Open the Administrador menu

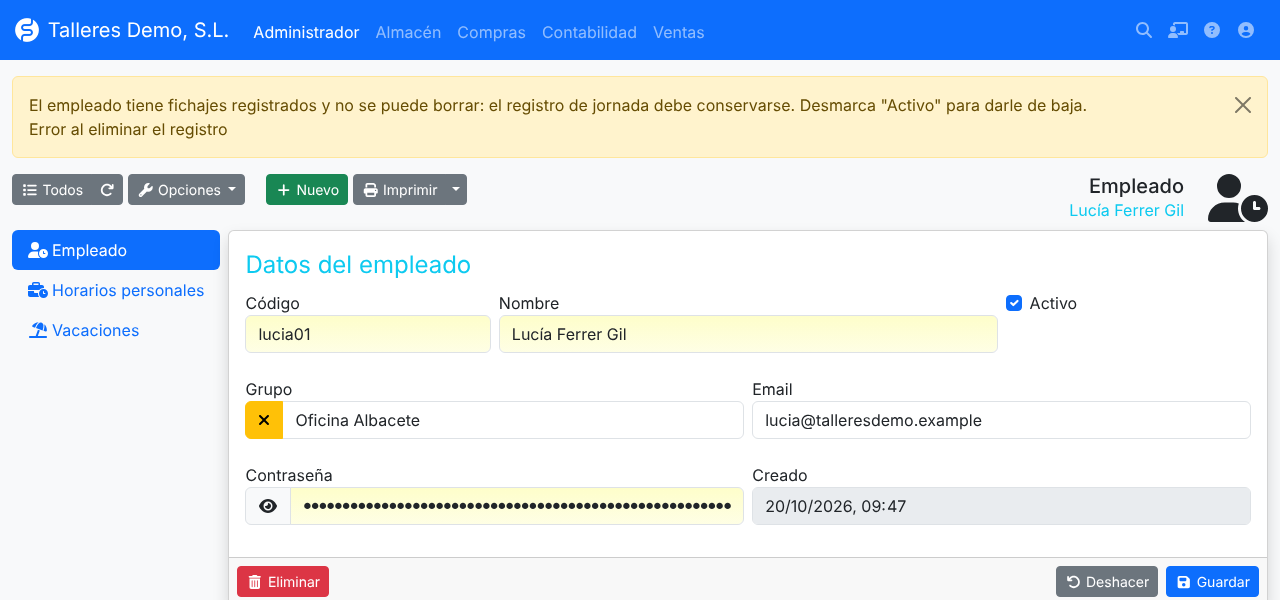pos(306,32)
